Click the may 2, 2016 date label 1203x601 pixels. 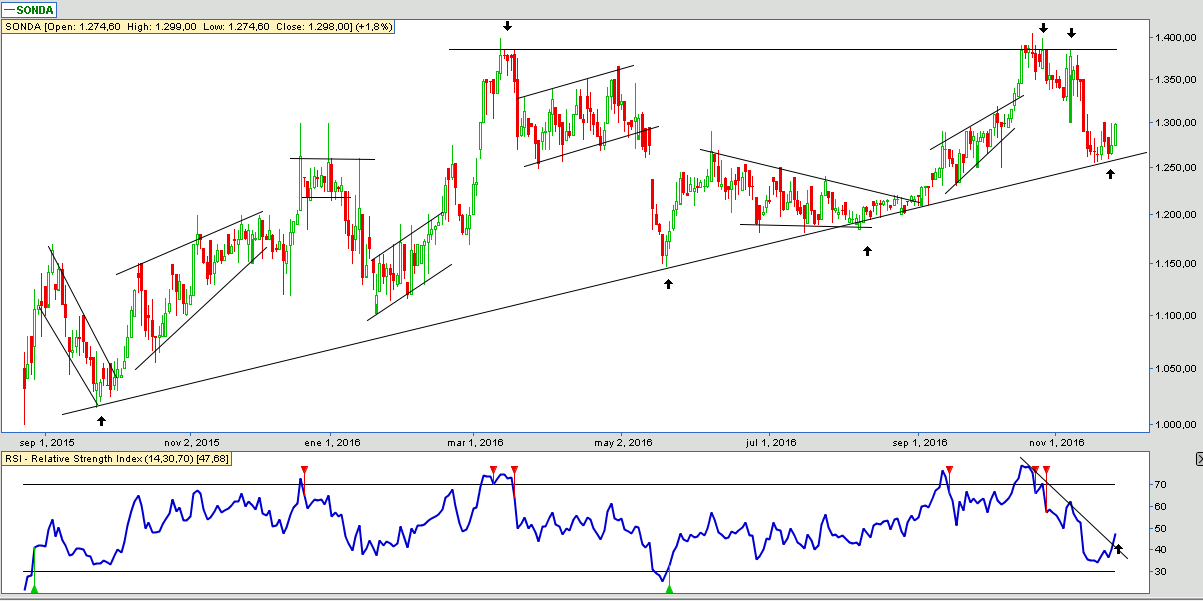pyautogui.click(x=623, y=442)
